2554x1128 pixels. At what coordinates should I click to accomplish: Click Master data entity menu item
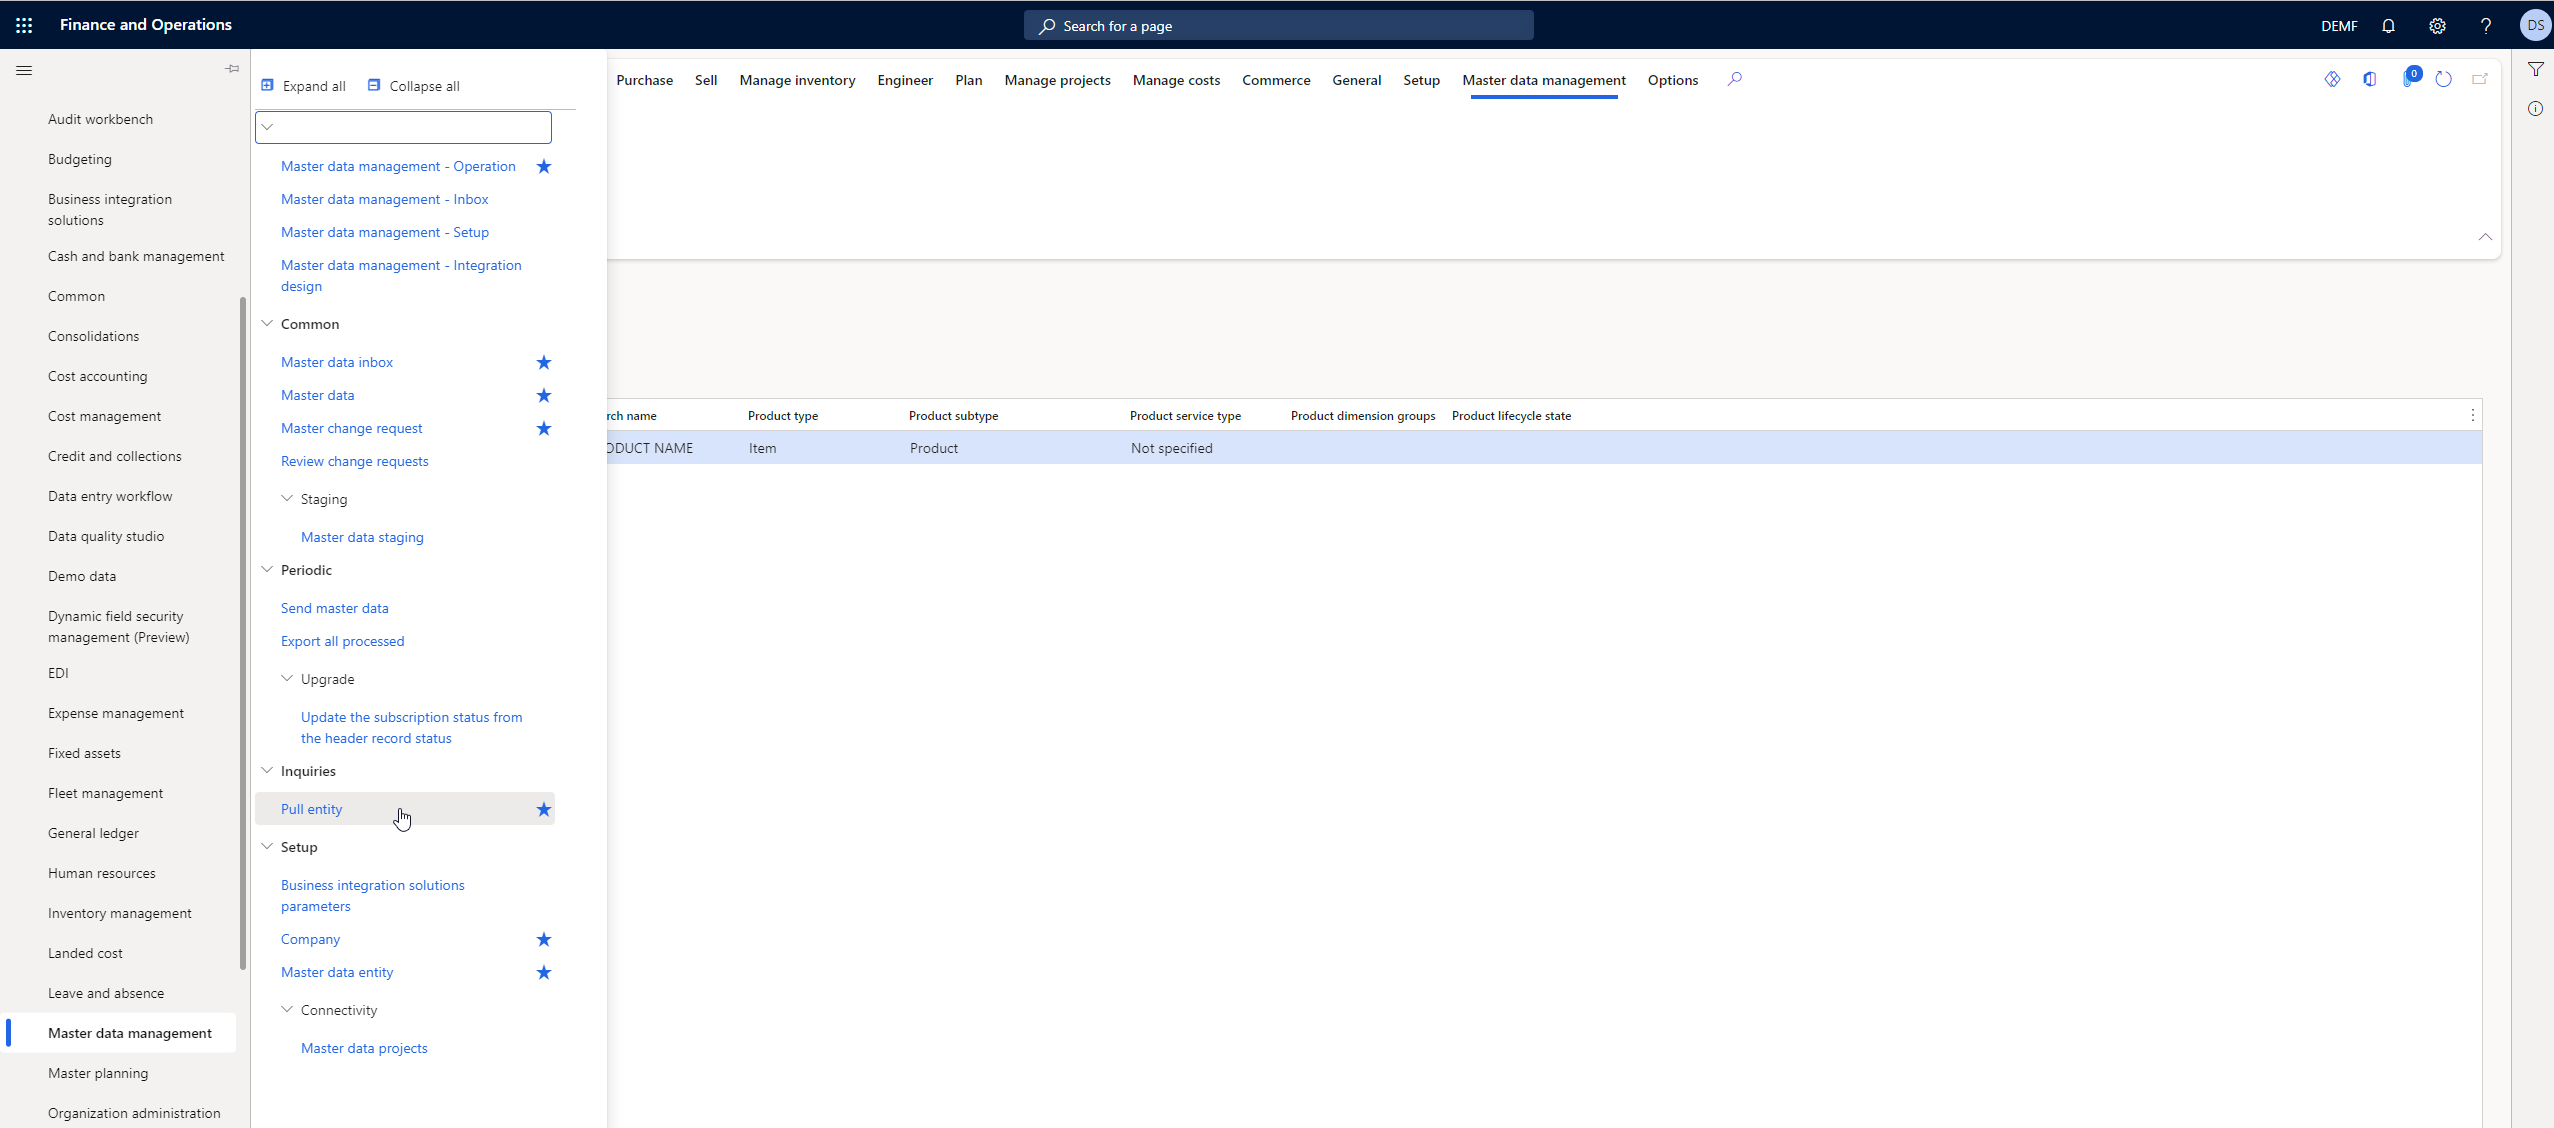(336, 972)
